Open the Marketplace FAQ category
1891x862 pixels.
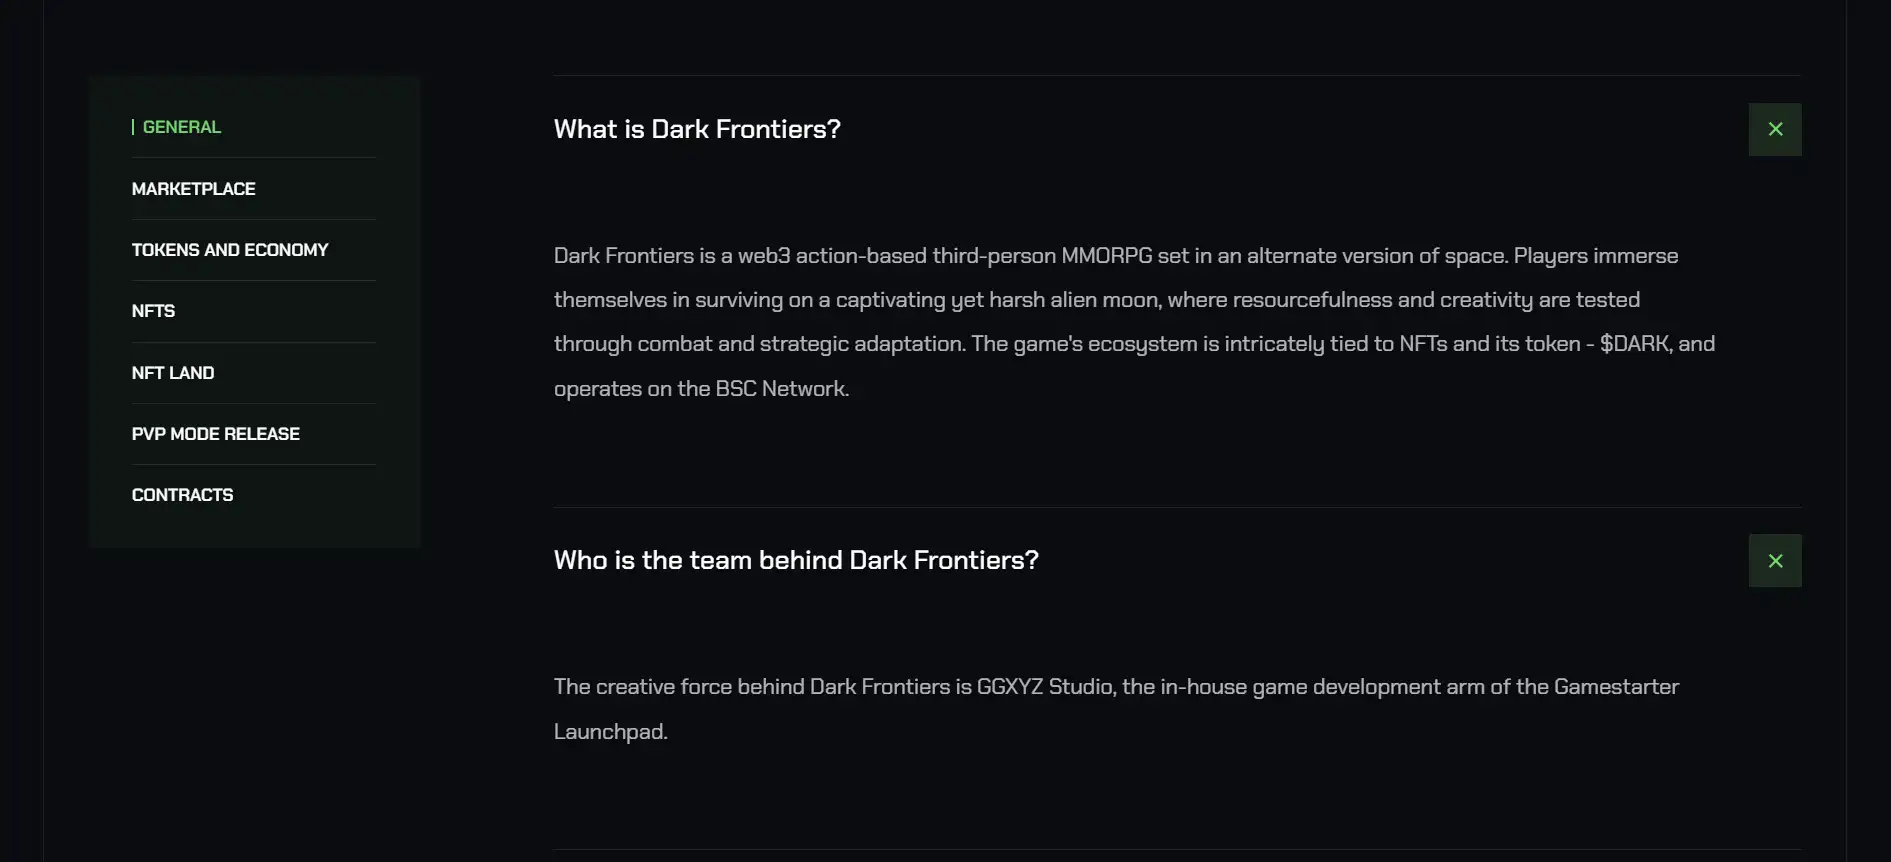(193, 189)
